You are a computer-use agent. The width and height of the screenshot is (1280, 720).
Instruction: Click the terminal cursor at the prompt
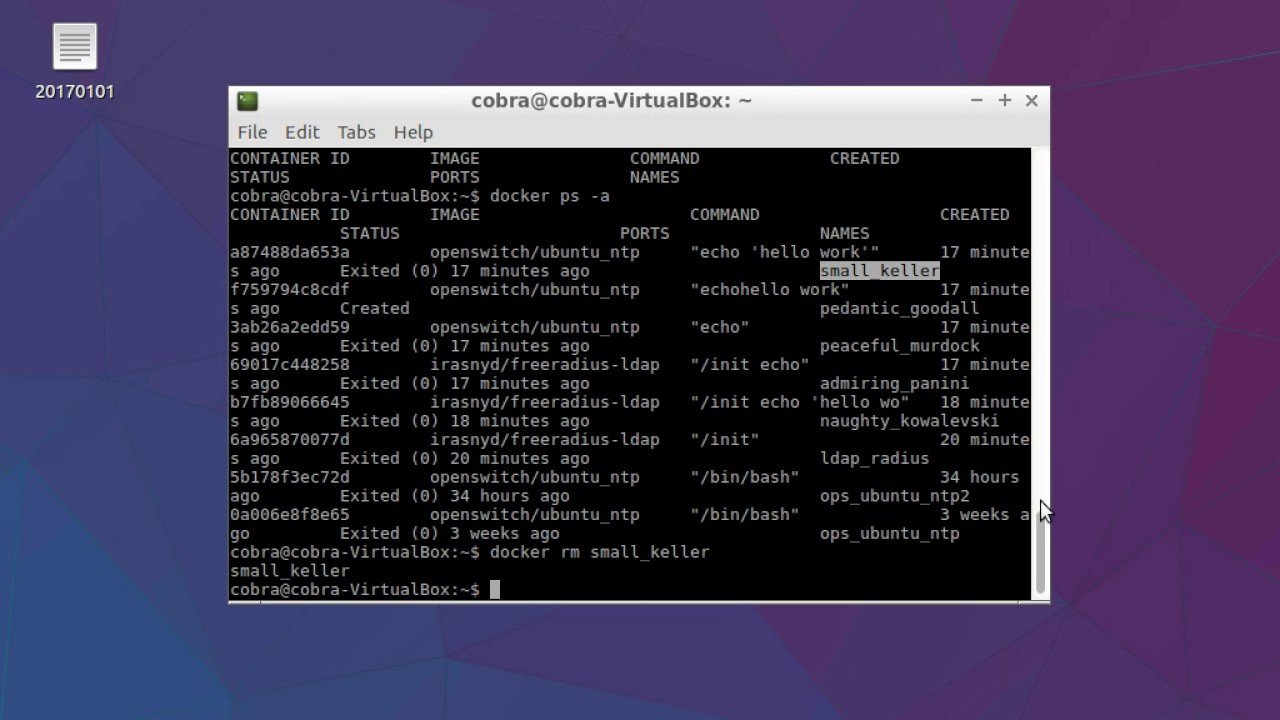coord(495,590)
